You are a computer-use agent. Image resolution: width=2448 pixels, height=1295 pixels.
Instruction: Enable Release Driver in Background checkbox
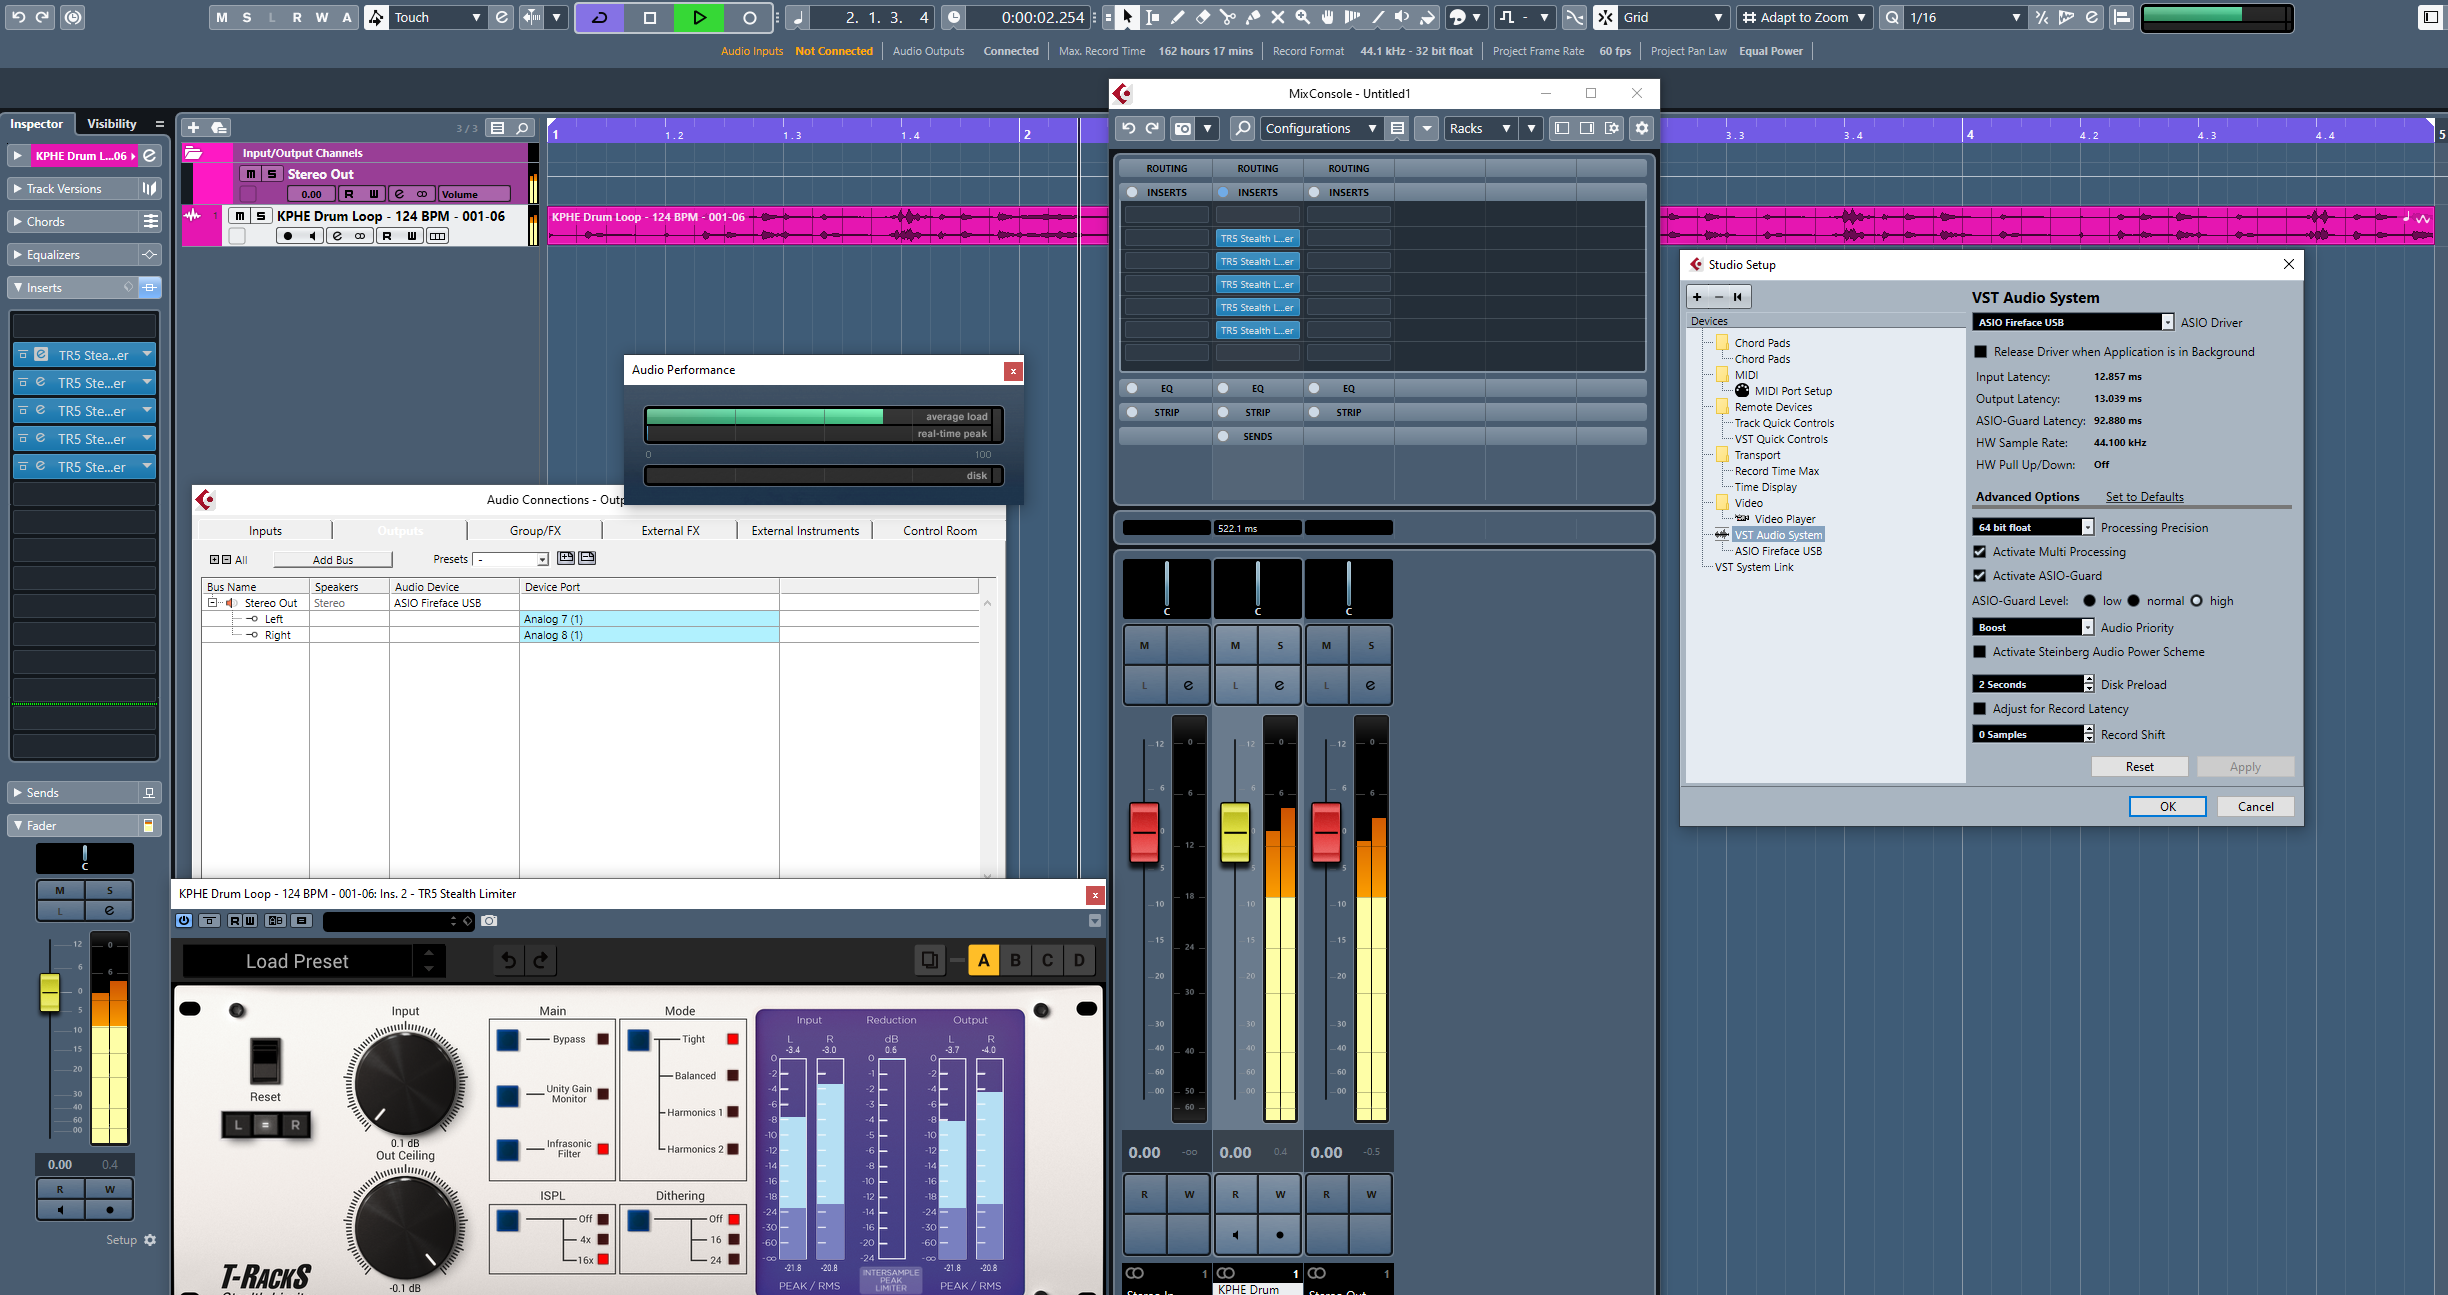coord(1980,352)
